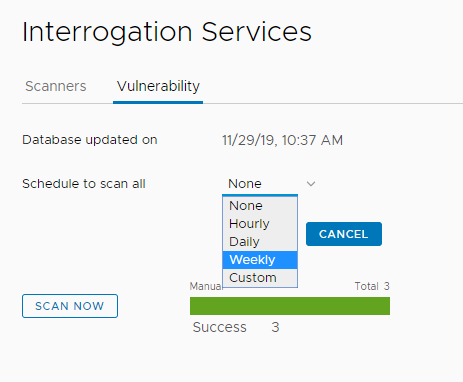Switch to the Vulnerability tab

tap(158, 86)
